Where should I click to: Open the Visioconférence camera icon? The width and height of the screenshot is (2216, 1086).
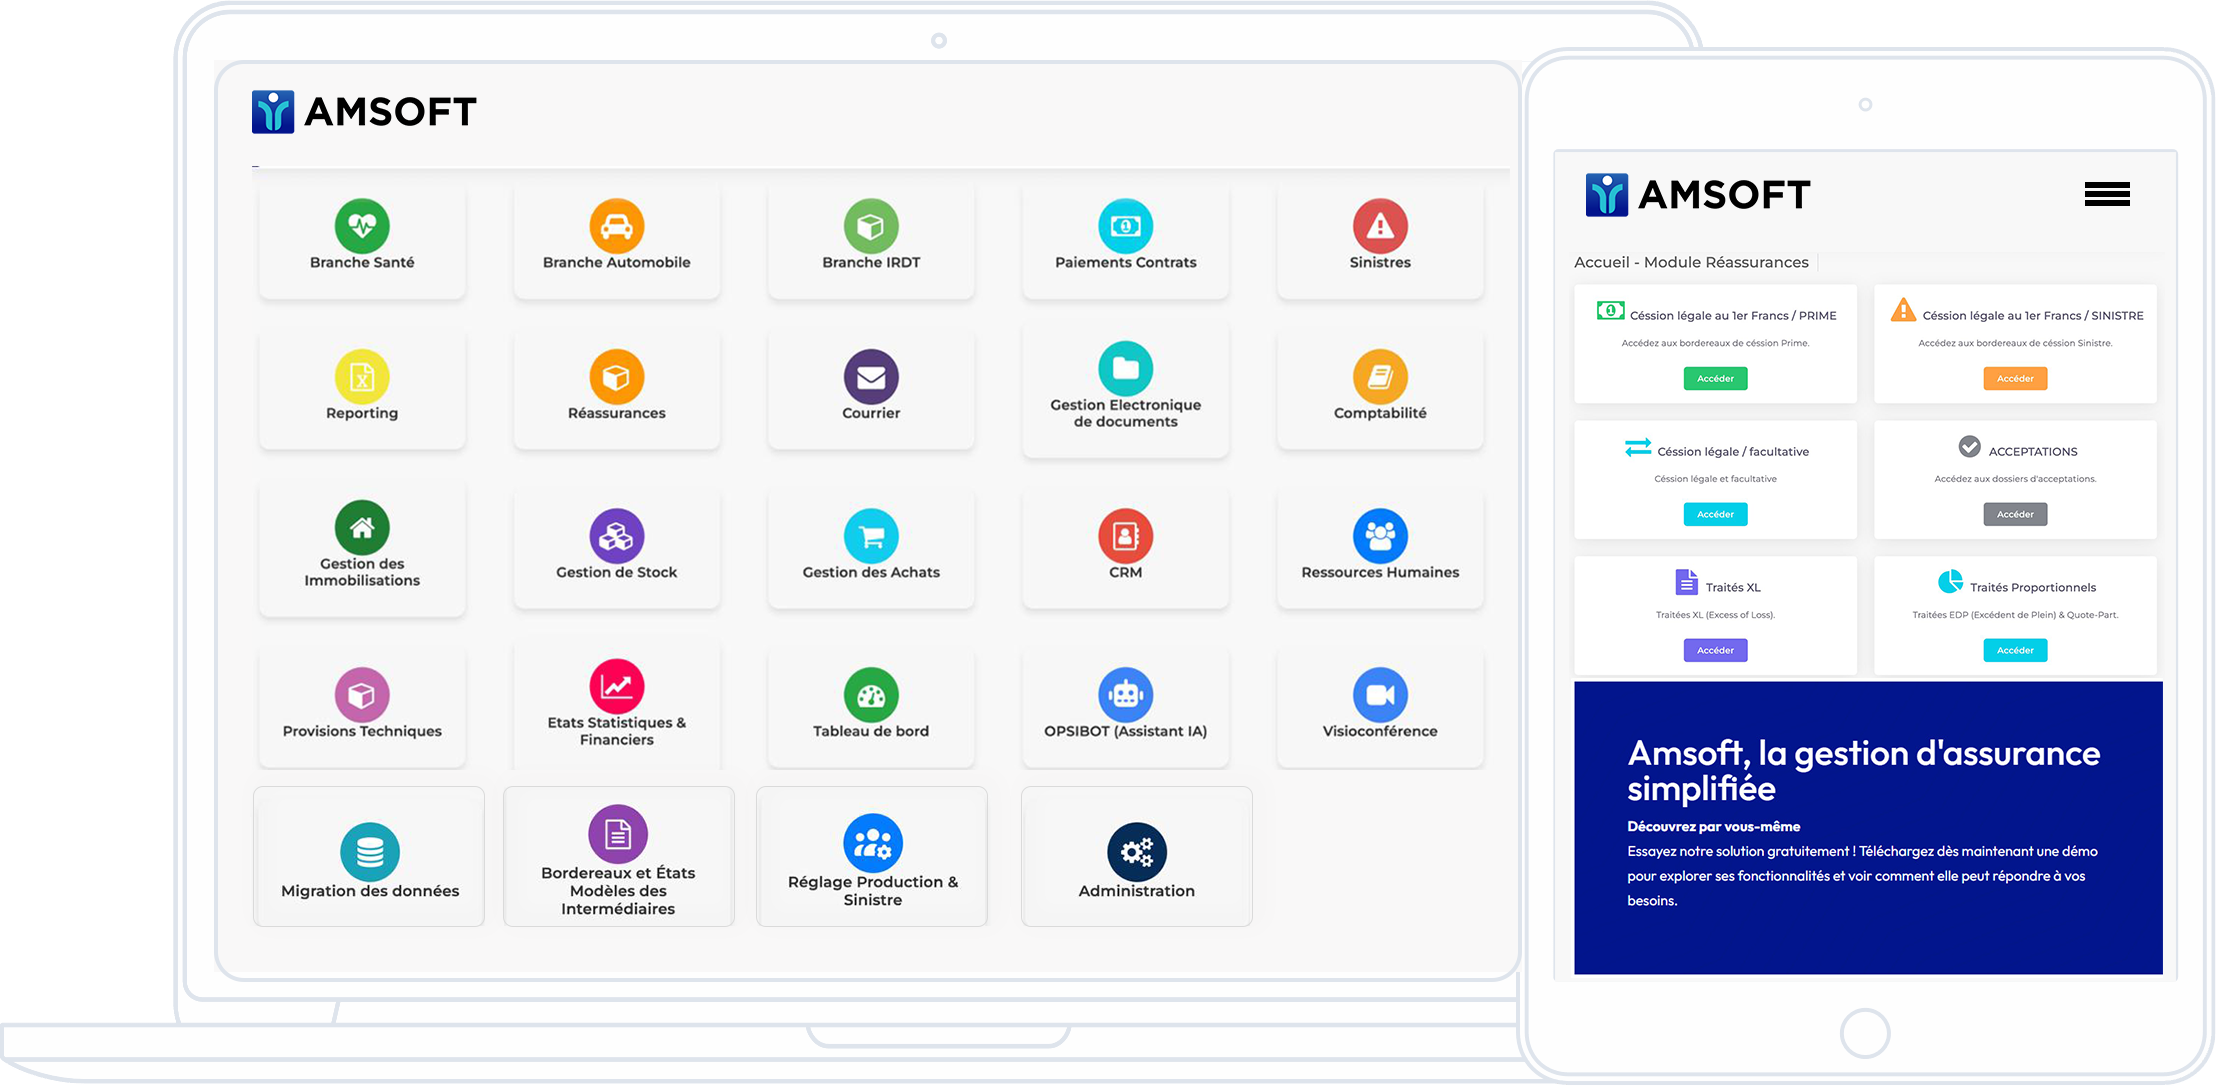tap(1380, 695)
